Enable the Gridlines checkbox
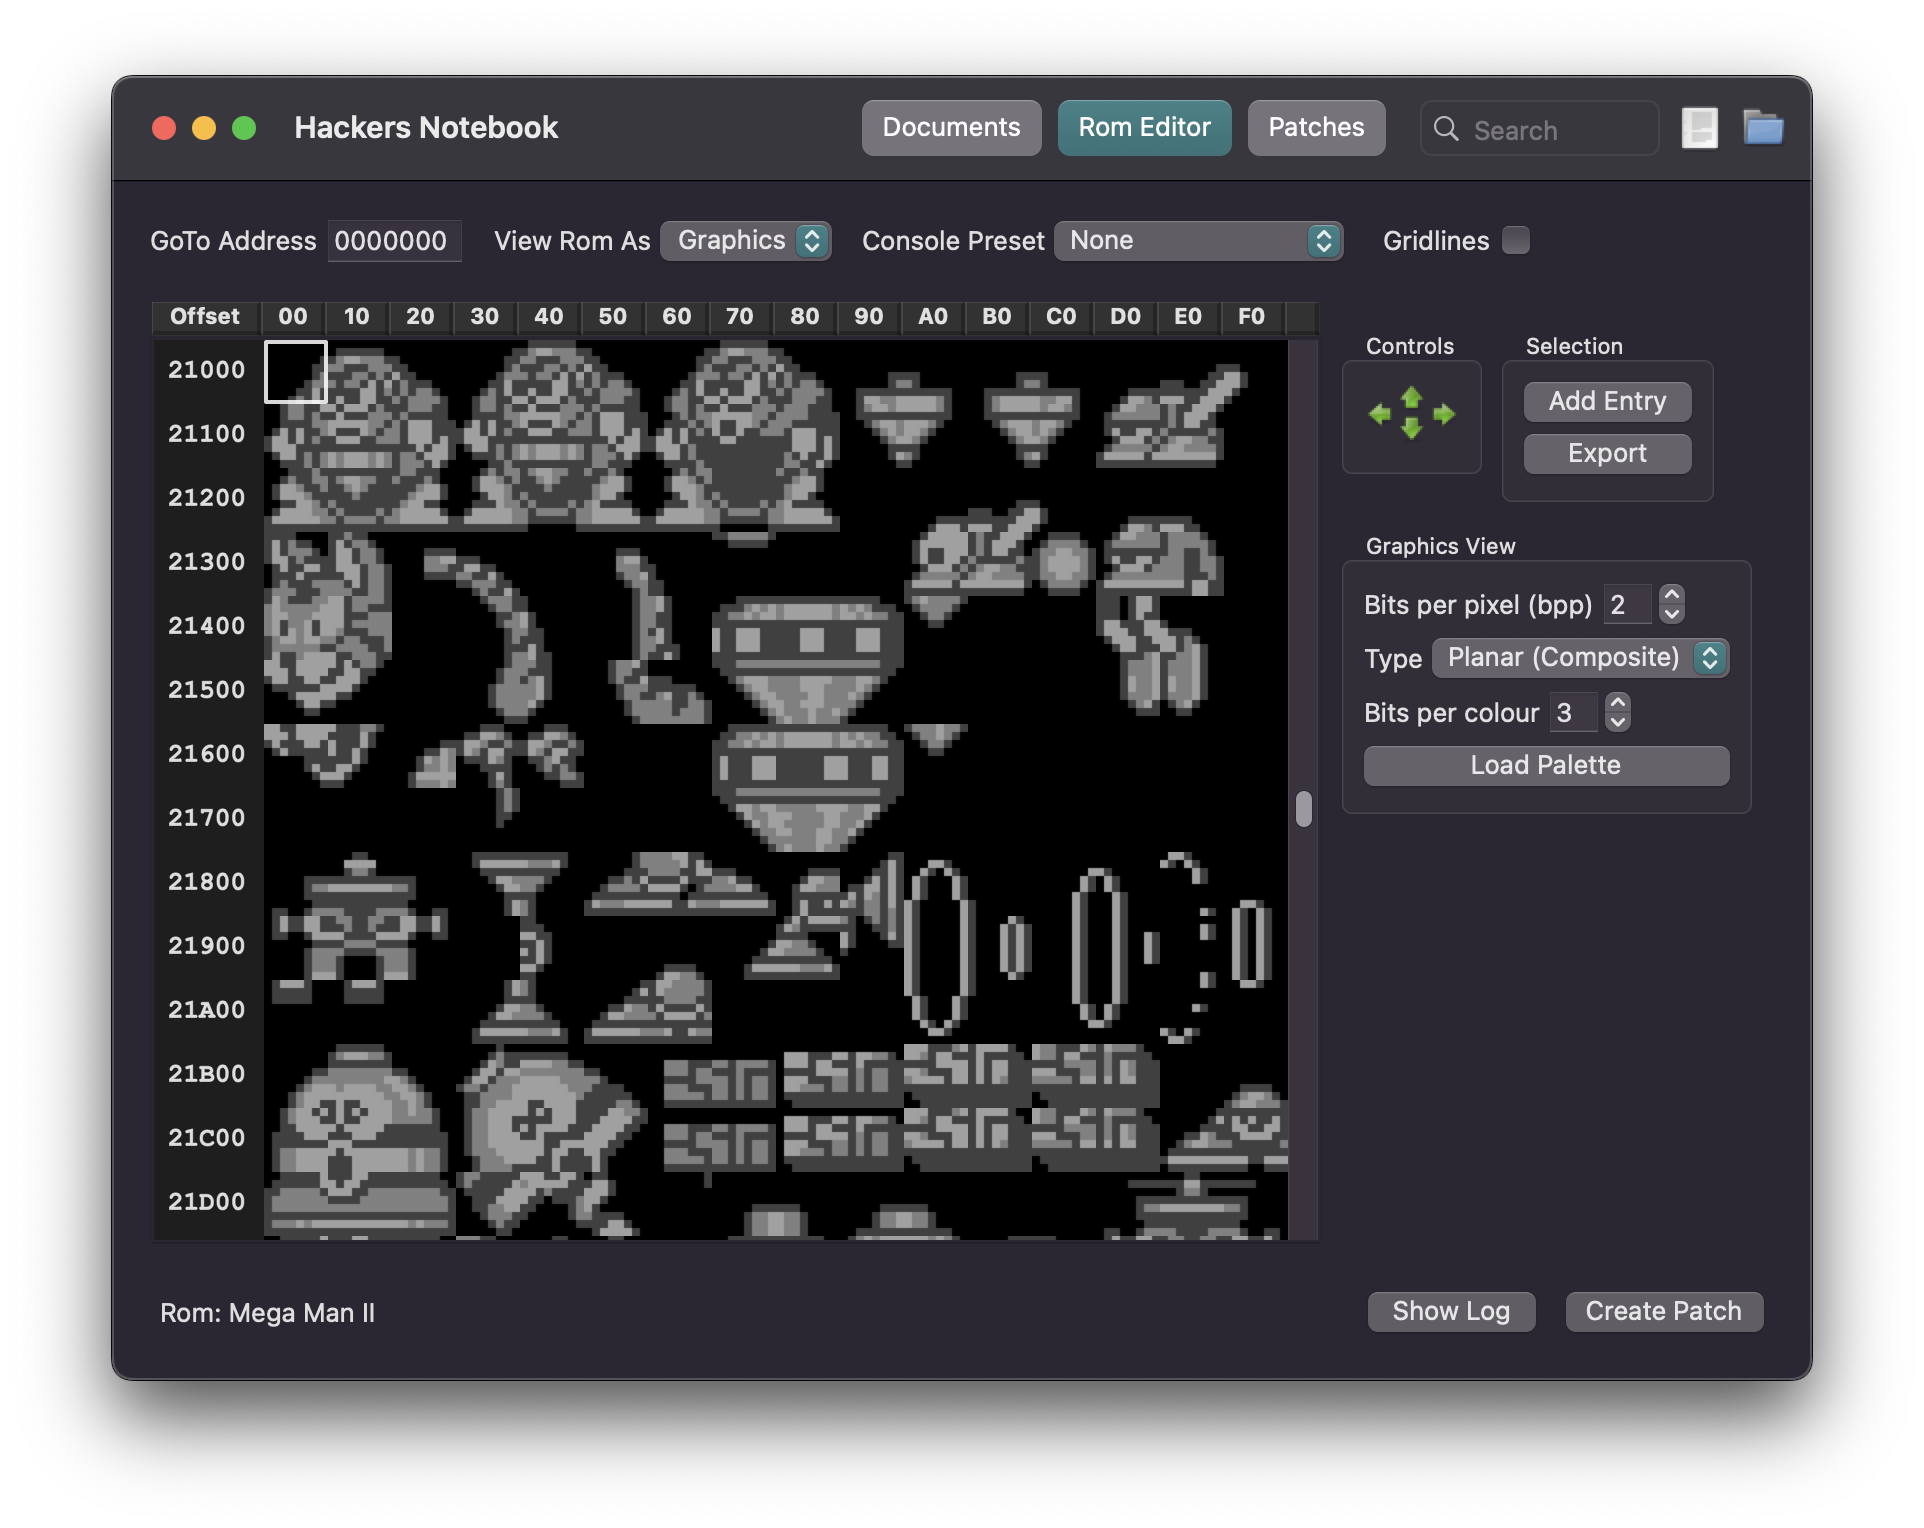The width and height of the screenshot is (1924, 1528). [1515, 240]
